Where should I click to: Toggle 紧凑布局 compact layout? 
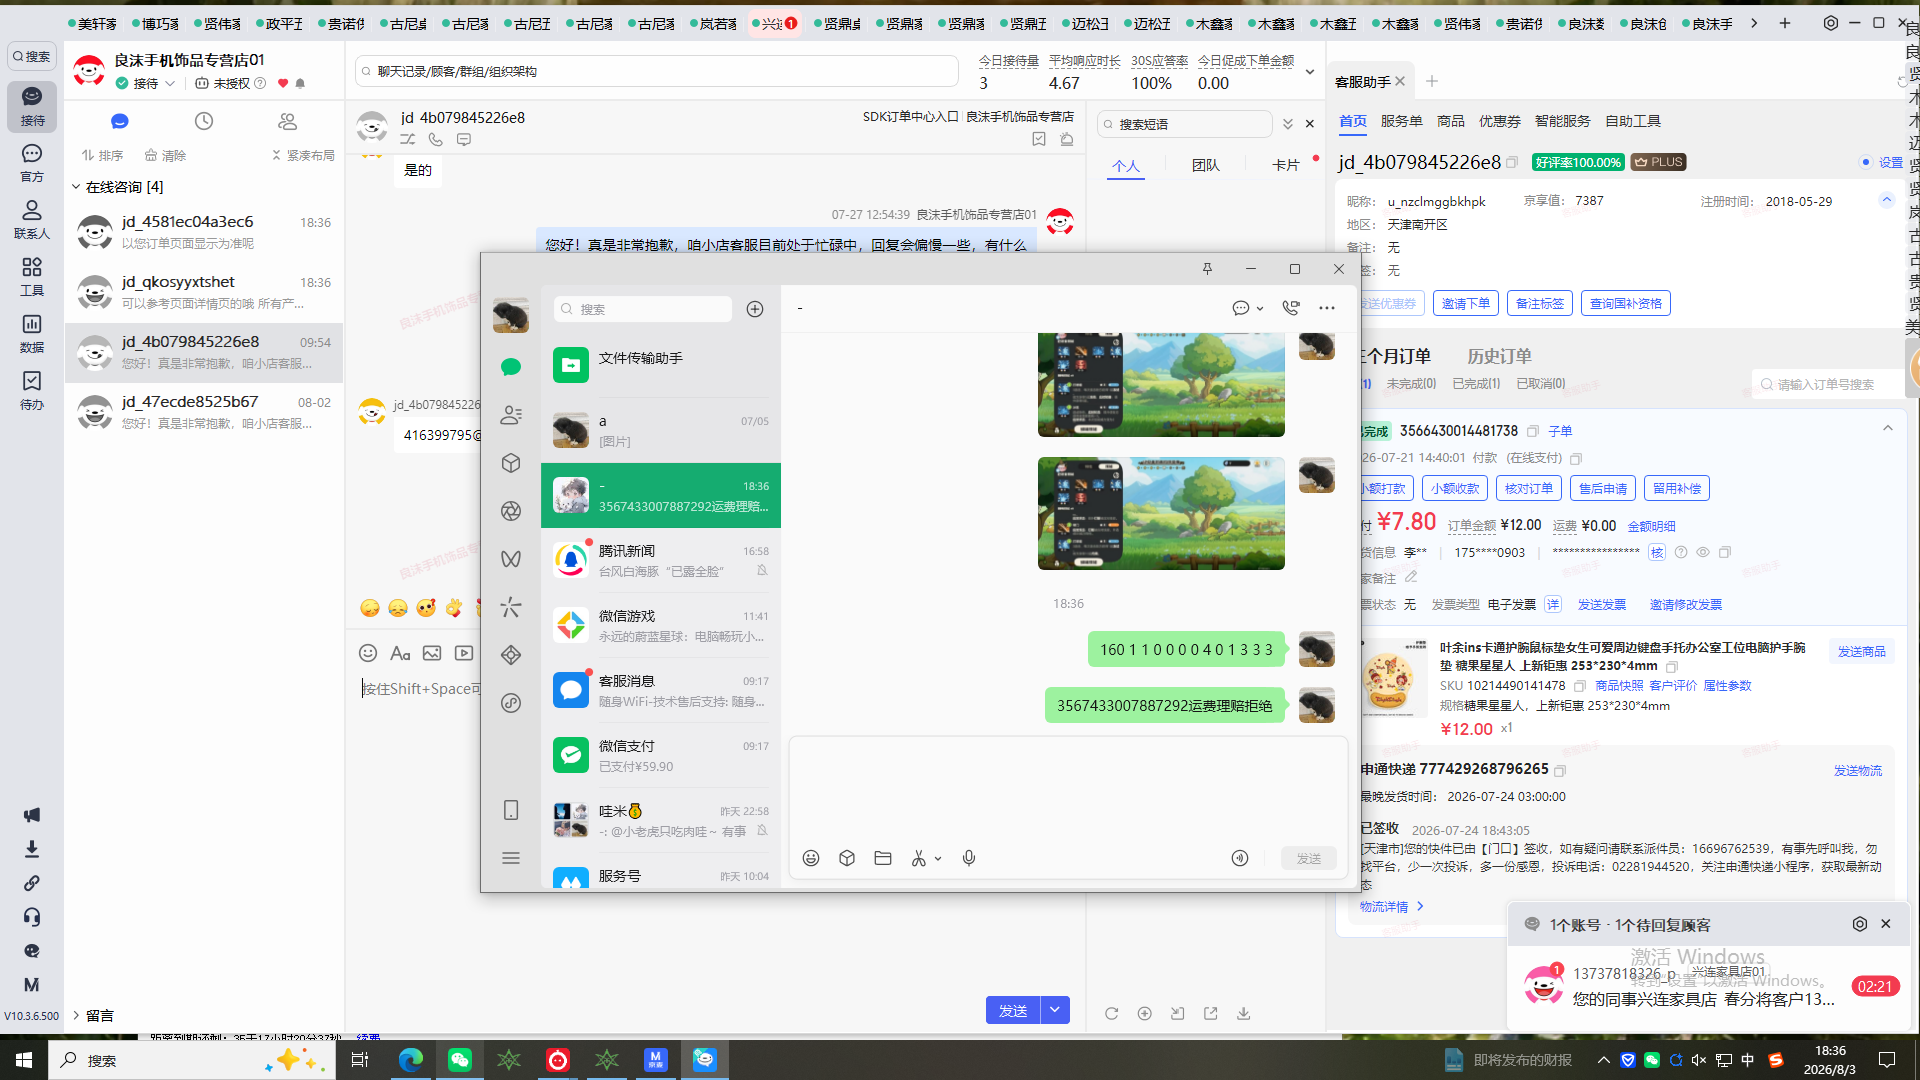303,156
